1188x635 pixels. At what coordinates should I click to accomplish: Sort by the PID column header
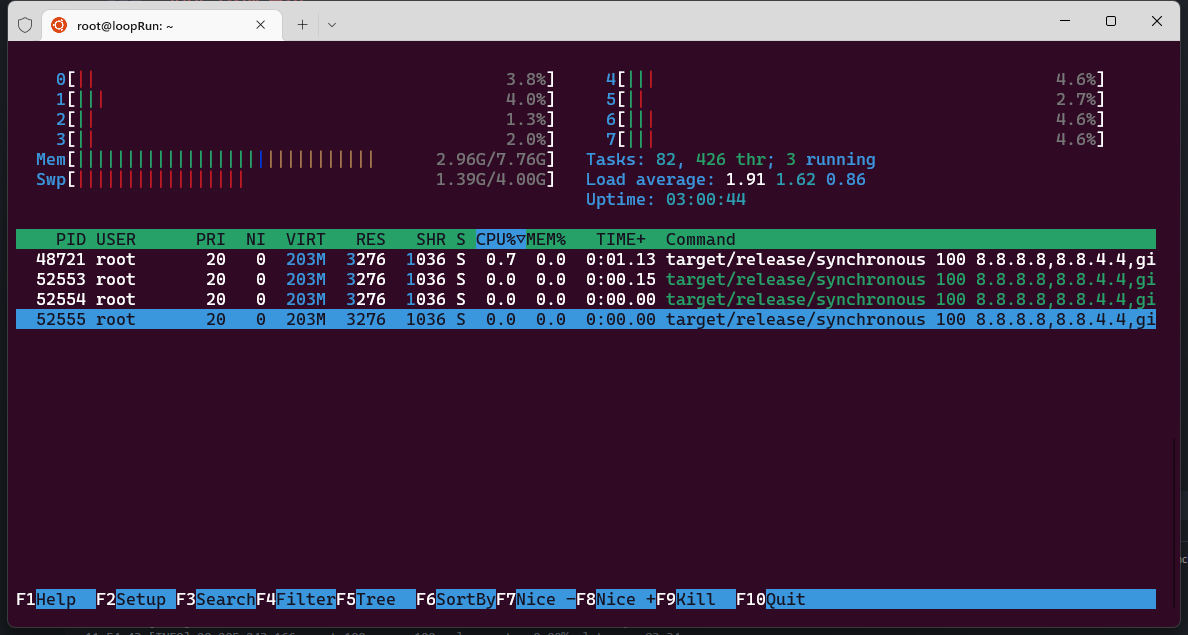click(70, 239)
